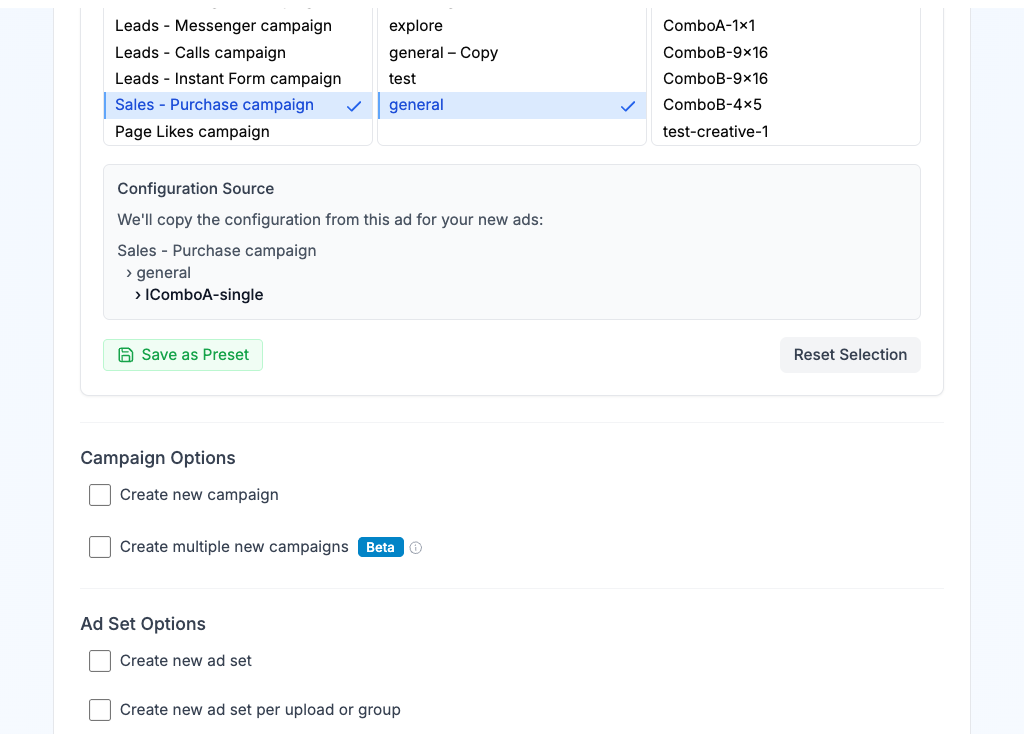1024x734 pixels.
Task: Select Leads - Messenger campaign from list
Action: (223, 26)
